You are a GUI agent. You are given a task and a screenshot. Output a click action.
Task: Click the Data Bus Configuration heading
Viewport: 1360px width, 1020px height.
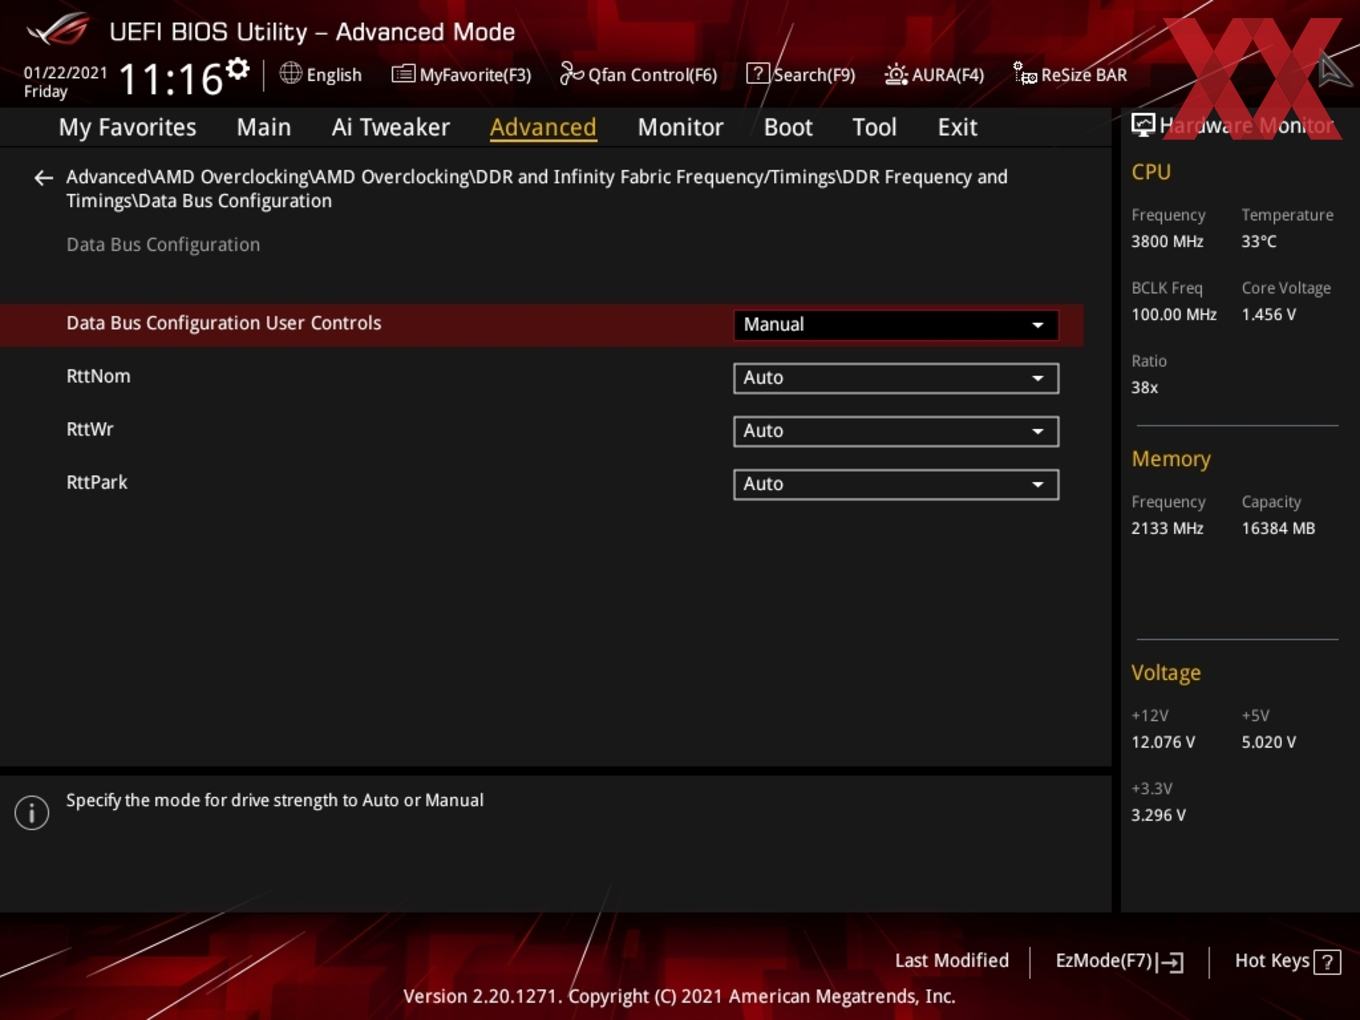[163, 245]
